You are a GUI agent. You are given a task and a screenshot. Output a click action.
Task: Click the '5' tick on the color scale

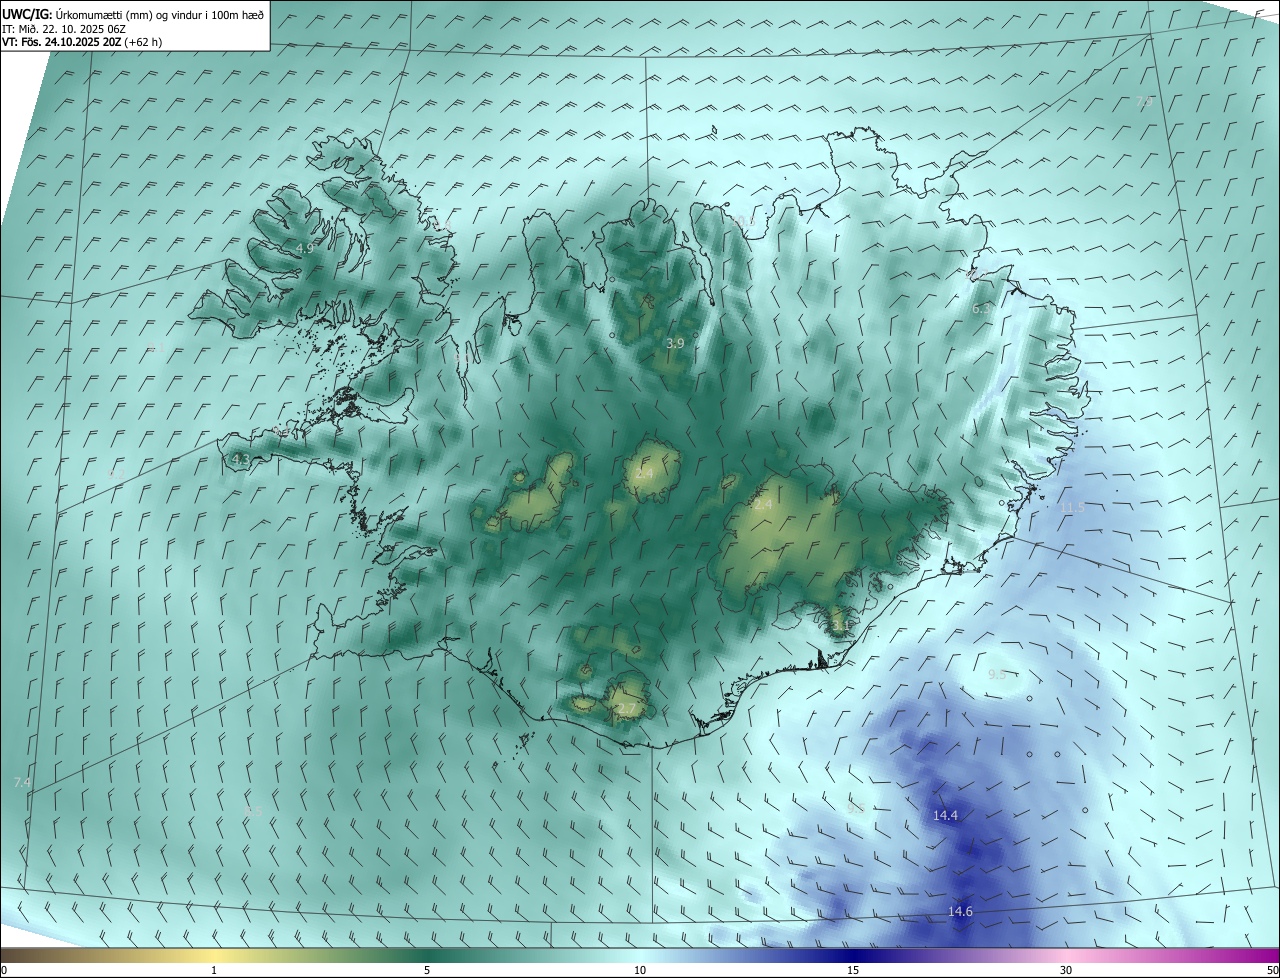pos(427,970)
